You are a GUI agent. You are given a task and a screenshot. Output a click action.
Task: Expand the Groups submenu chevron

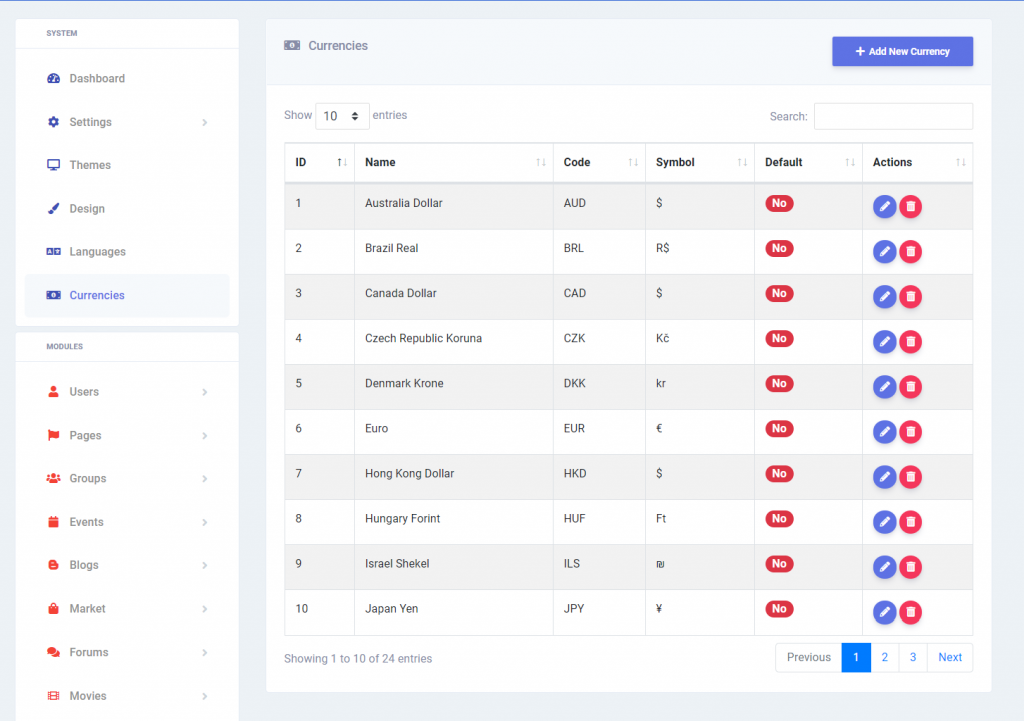point(204,479)
